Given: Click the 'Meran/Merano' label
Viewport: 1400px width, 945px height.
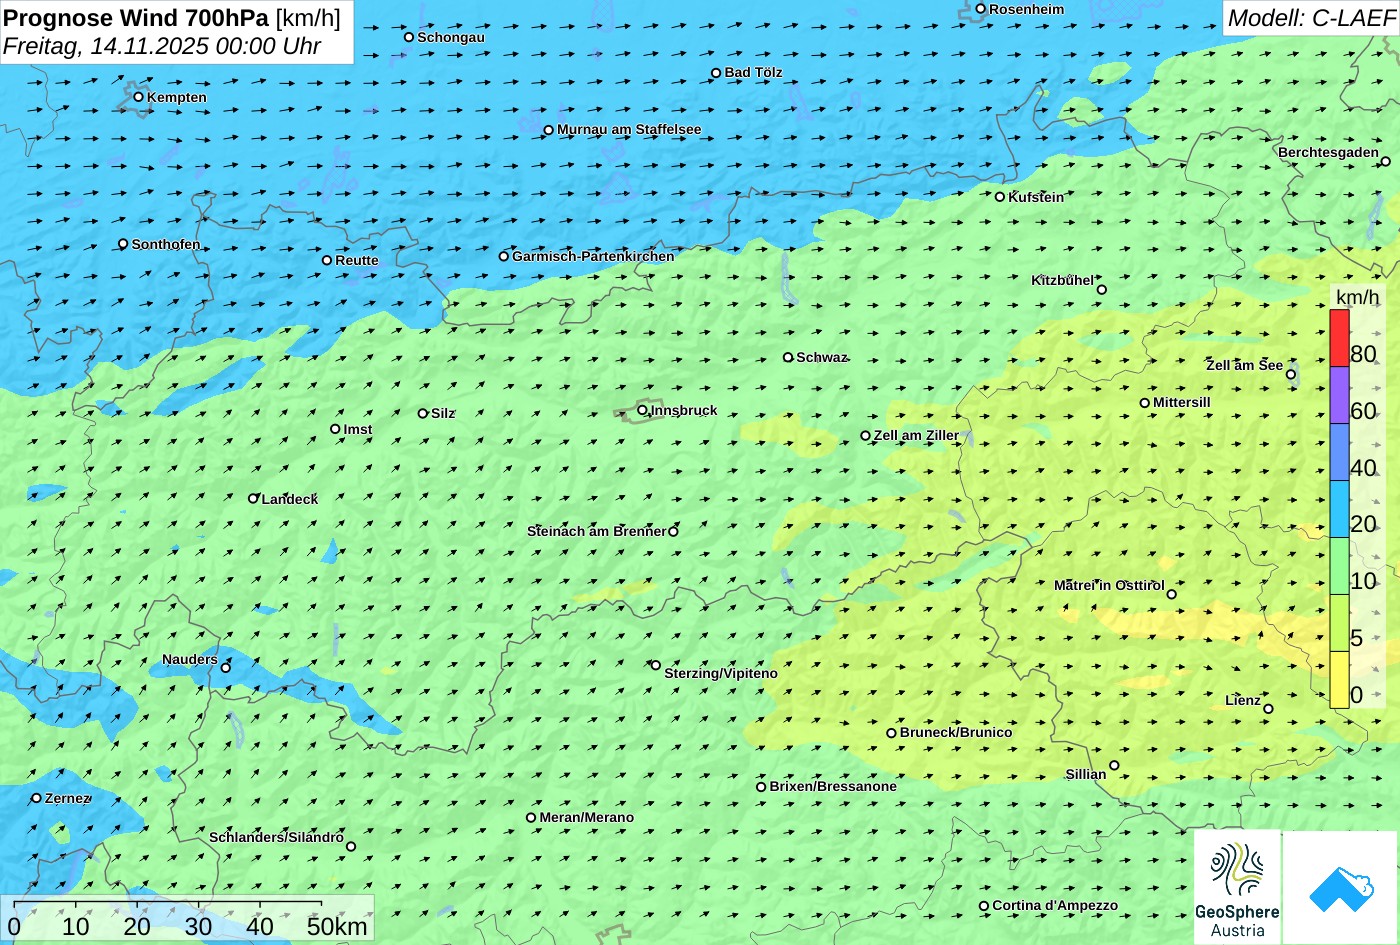Looking at the screenshot, I should [587, 817].
